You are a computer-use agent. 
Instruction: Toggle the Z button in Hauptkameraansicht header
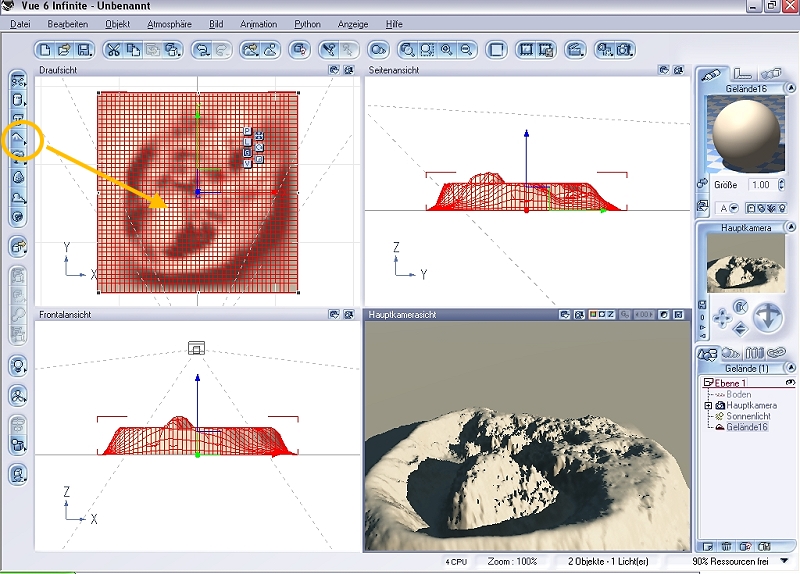click(610, 314)
